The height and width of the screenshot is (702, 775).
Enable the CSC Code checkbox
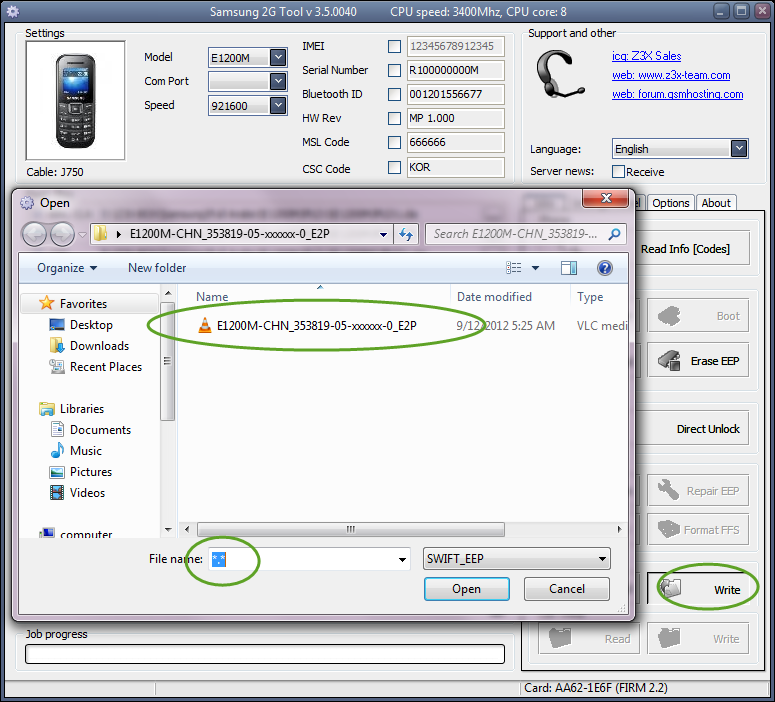tap(394, 167)
